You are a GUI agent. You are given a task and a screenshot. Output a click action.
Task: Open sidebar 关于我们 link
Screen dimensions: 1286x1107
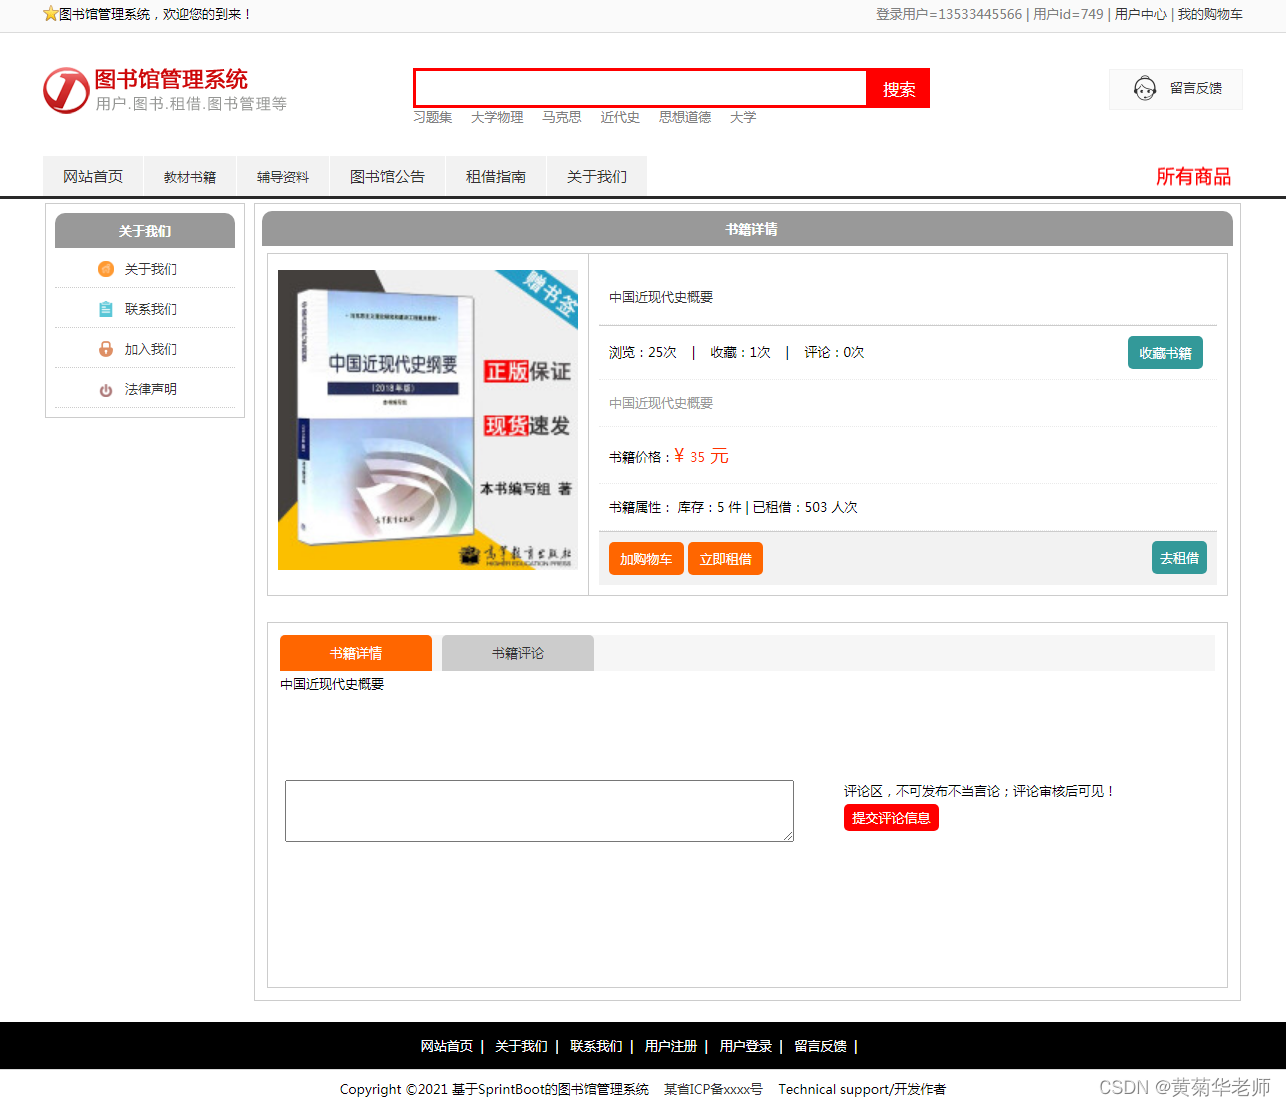point(151,269)
